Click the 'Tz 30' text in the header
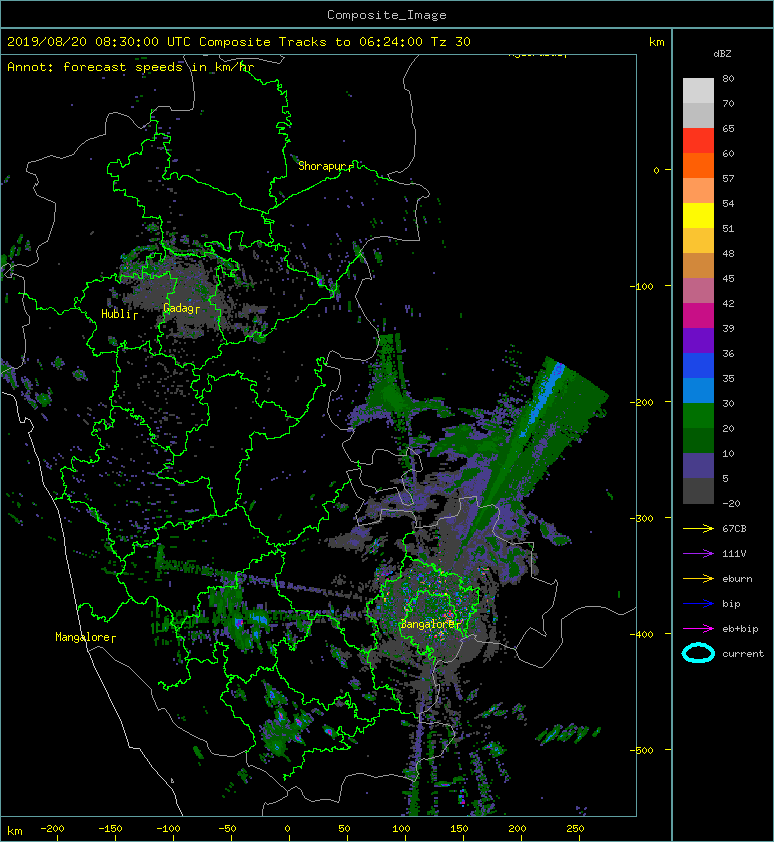This screenshot has height=842, width=774. click(x=451, y=42)
